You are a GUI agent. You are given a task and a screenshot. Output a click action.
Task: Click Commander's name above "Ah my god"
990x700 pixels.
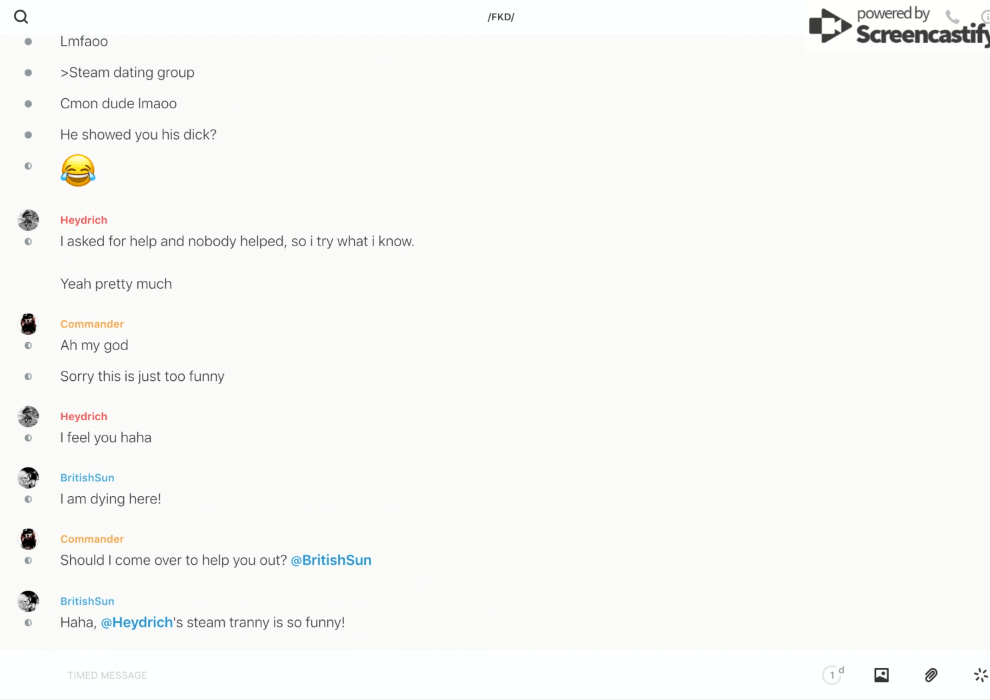[x=92, y=324]
